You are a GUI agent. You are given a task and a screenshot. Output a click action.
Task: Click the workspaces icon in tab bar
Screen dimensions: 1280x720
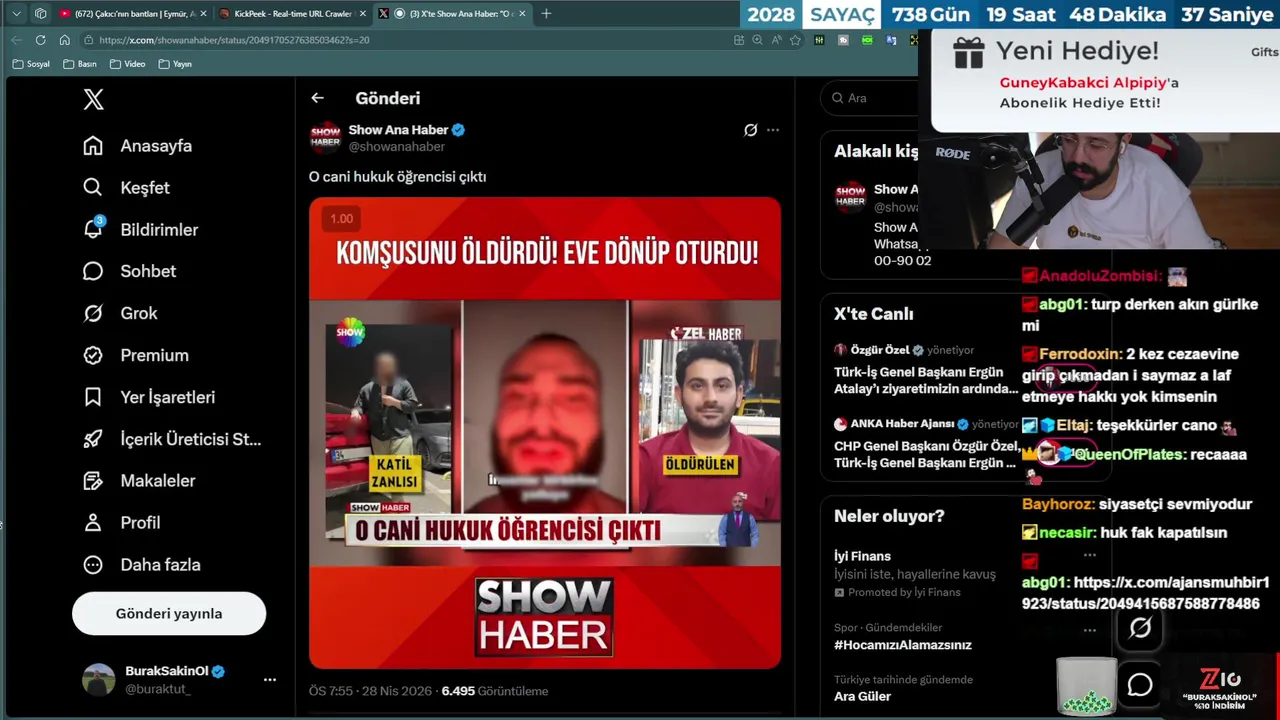tap(40, 13)
